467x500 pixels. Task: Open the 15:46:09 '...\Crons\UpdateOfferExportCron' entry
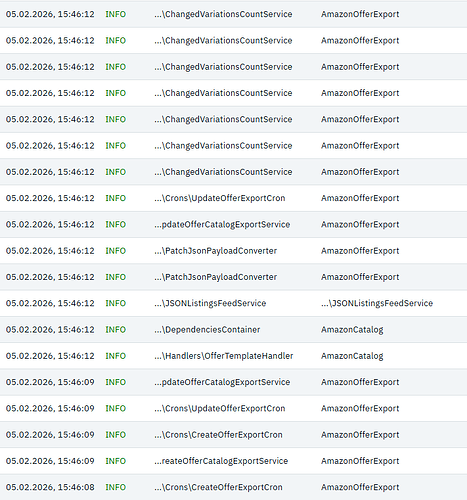point(220,409)
